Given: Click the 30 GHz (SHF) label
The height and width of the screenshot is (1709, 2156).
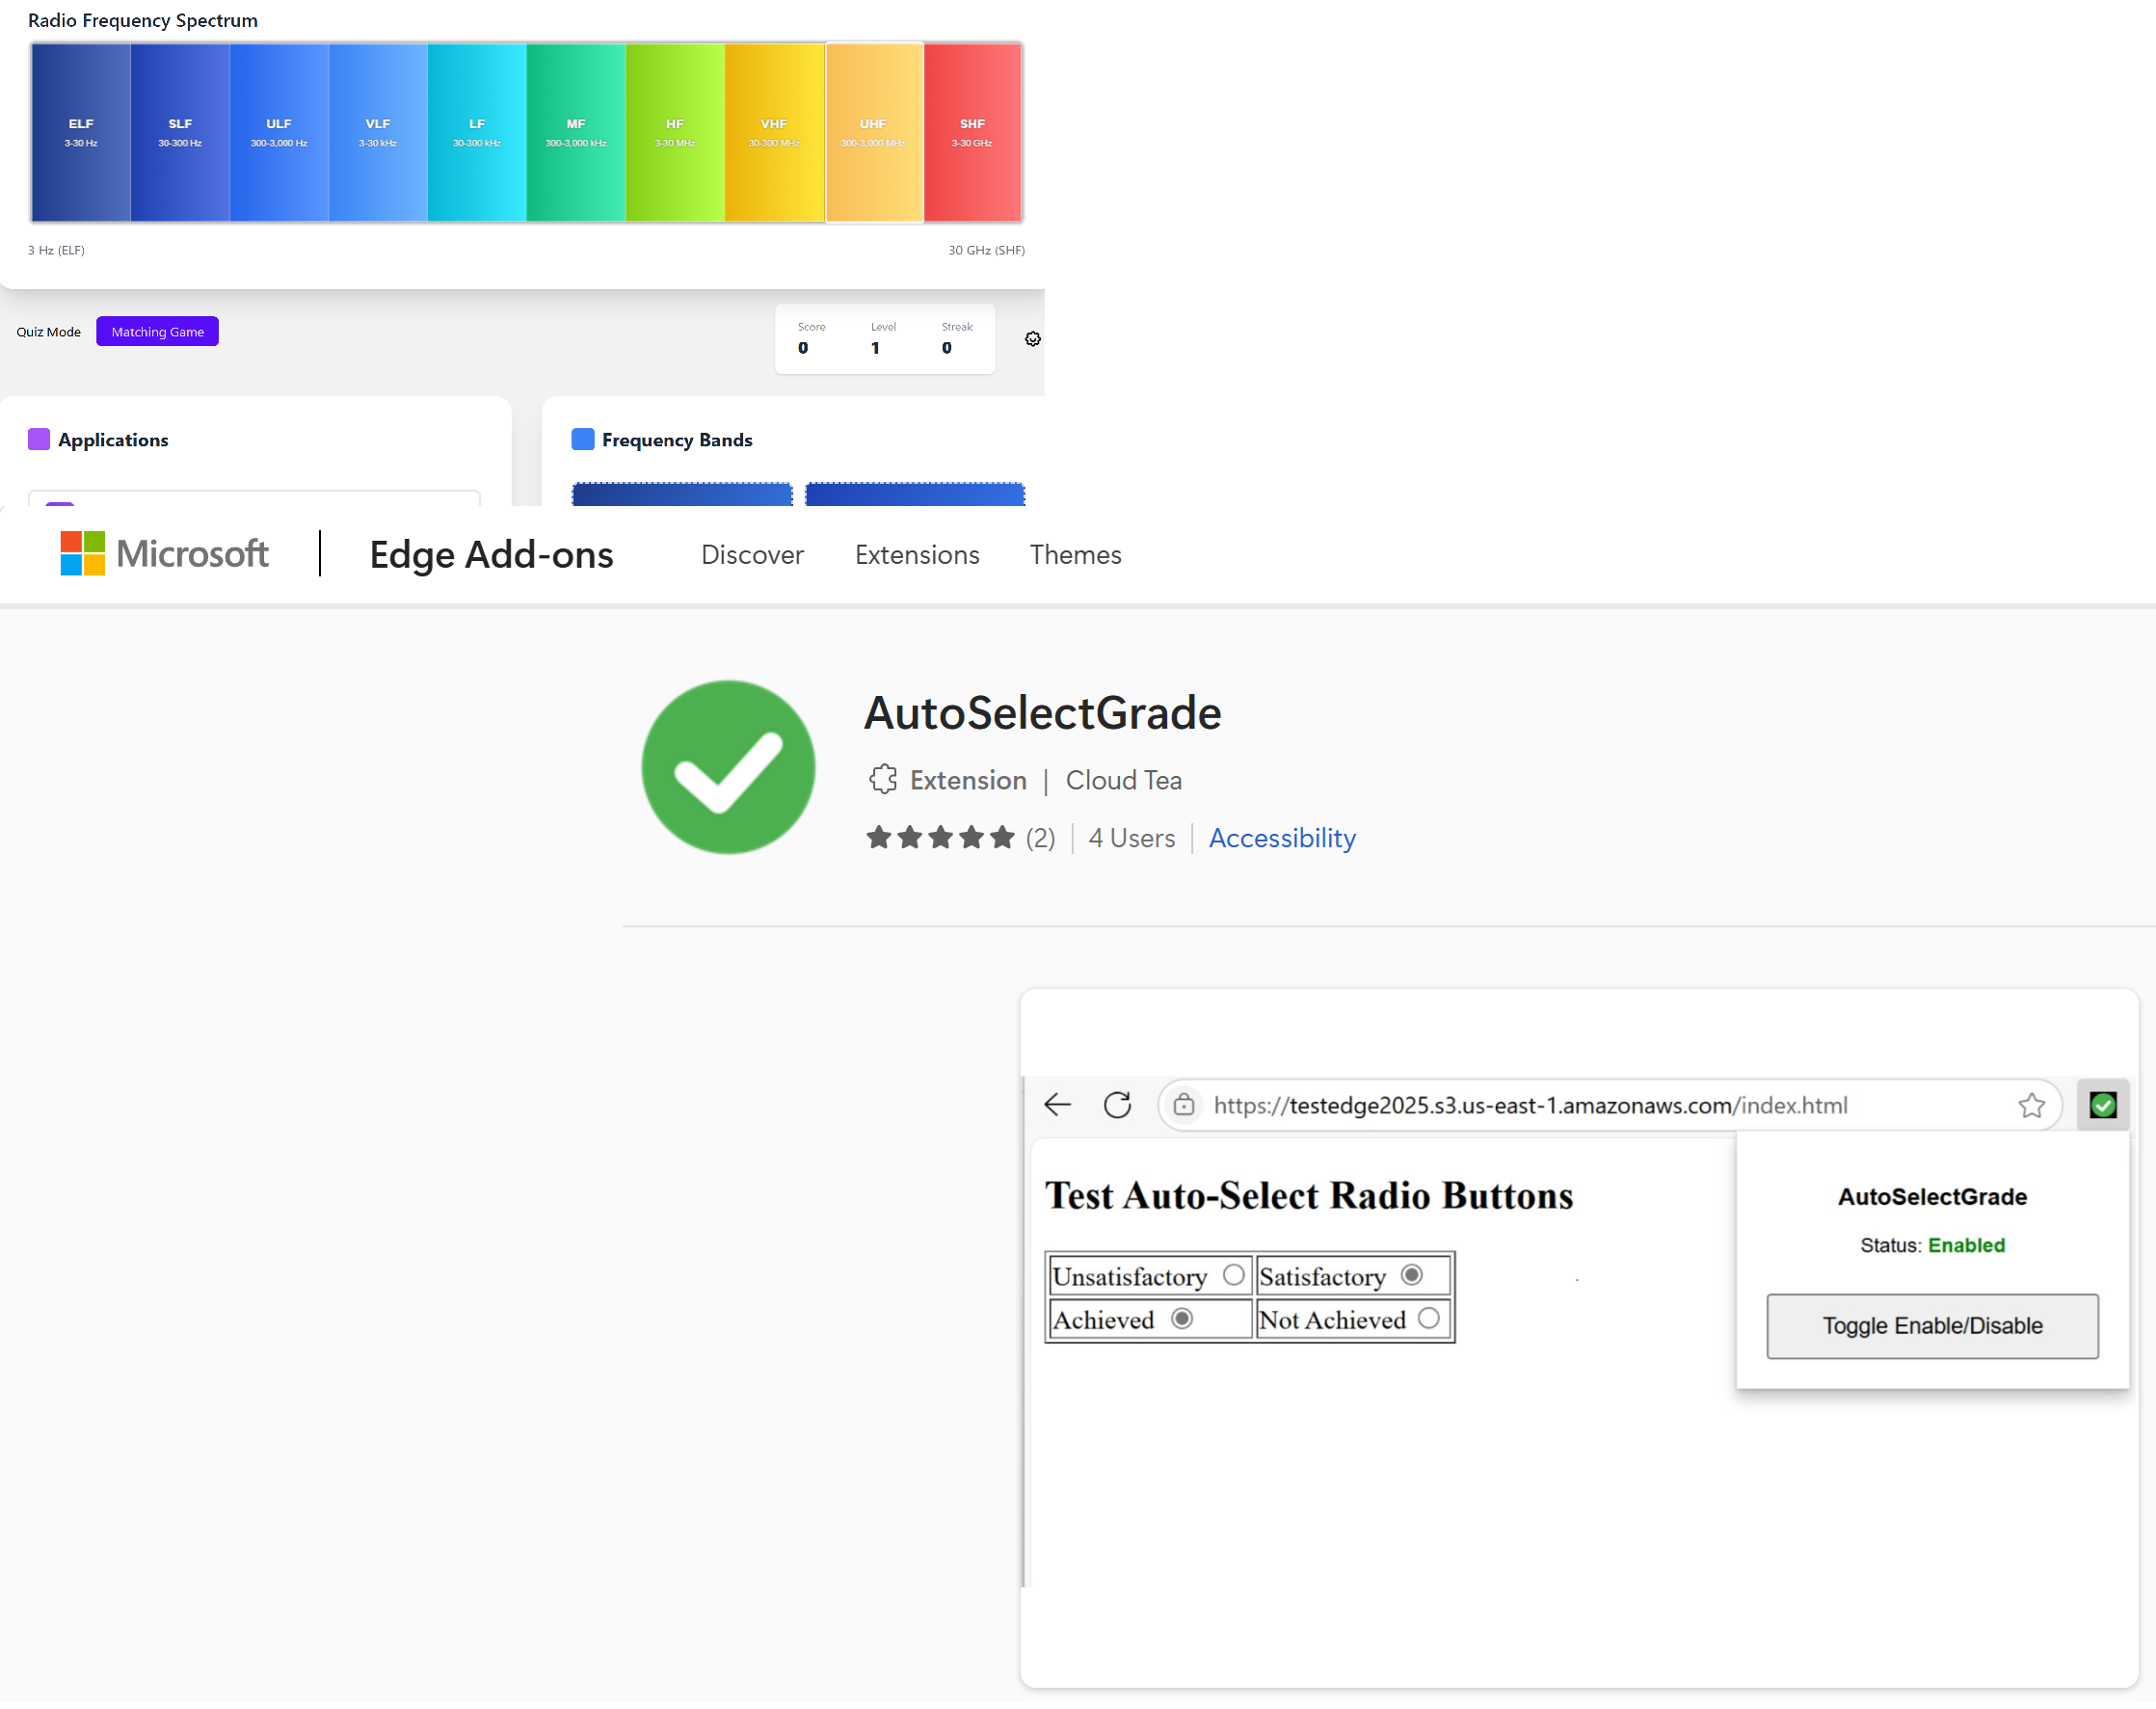Looking at the screenshot, I should coord(986,250).
